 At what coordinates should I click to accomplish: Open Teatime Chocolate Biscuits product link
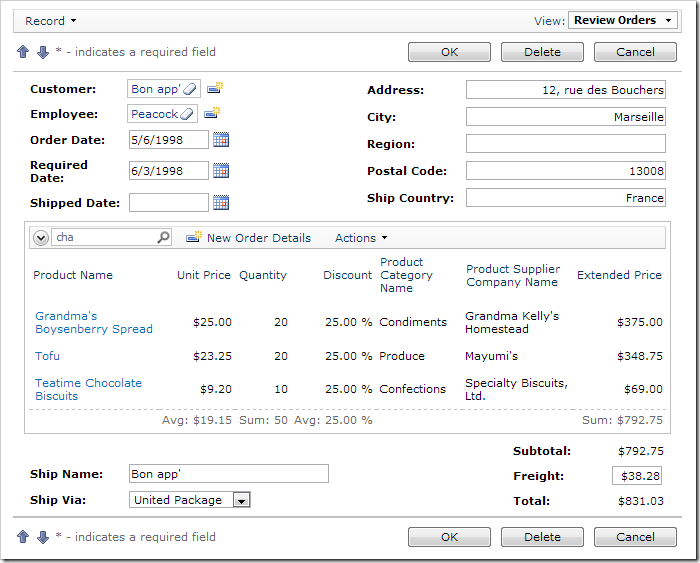pyautogui.click(x=88, y=389)
